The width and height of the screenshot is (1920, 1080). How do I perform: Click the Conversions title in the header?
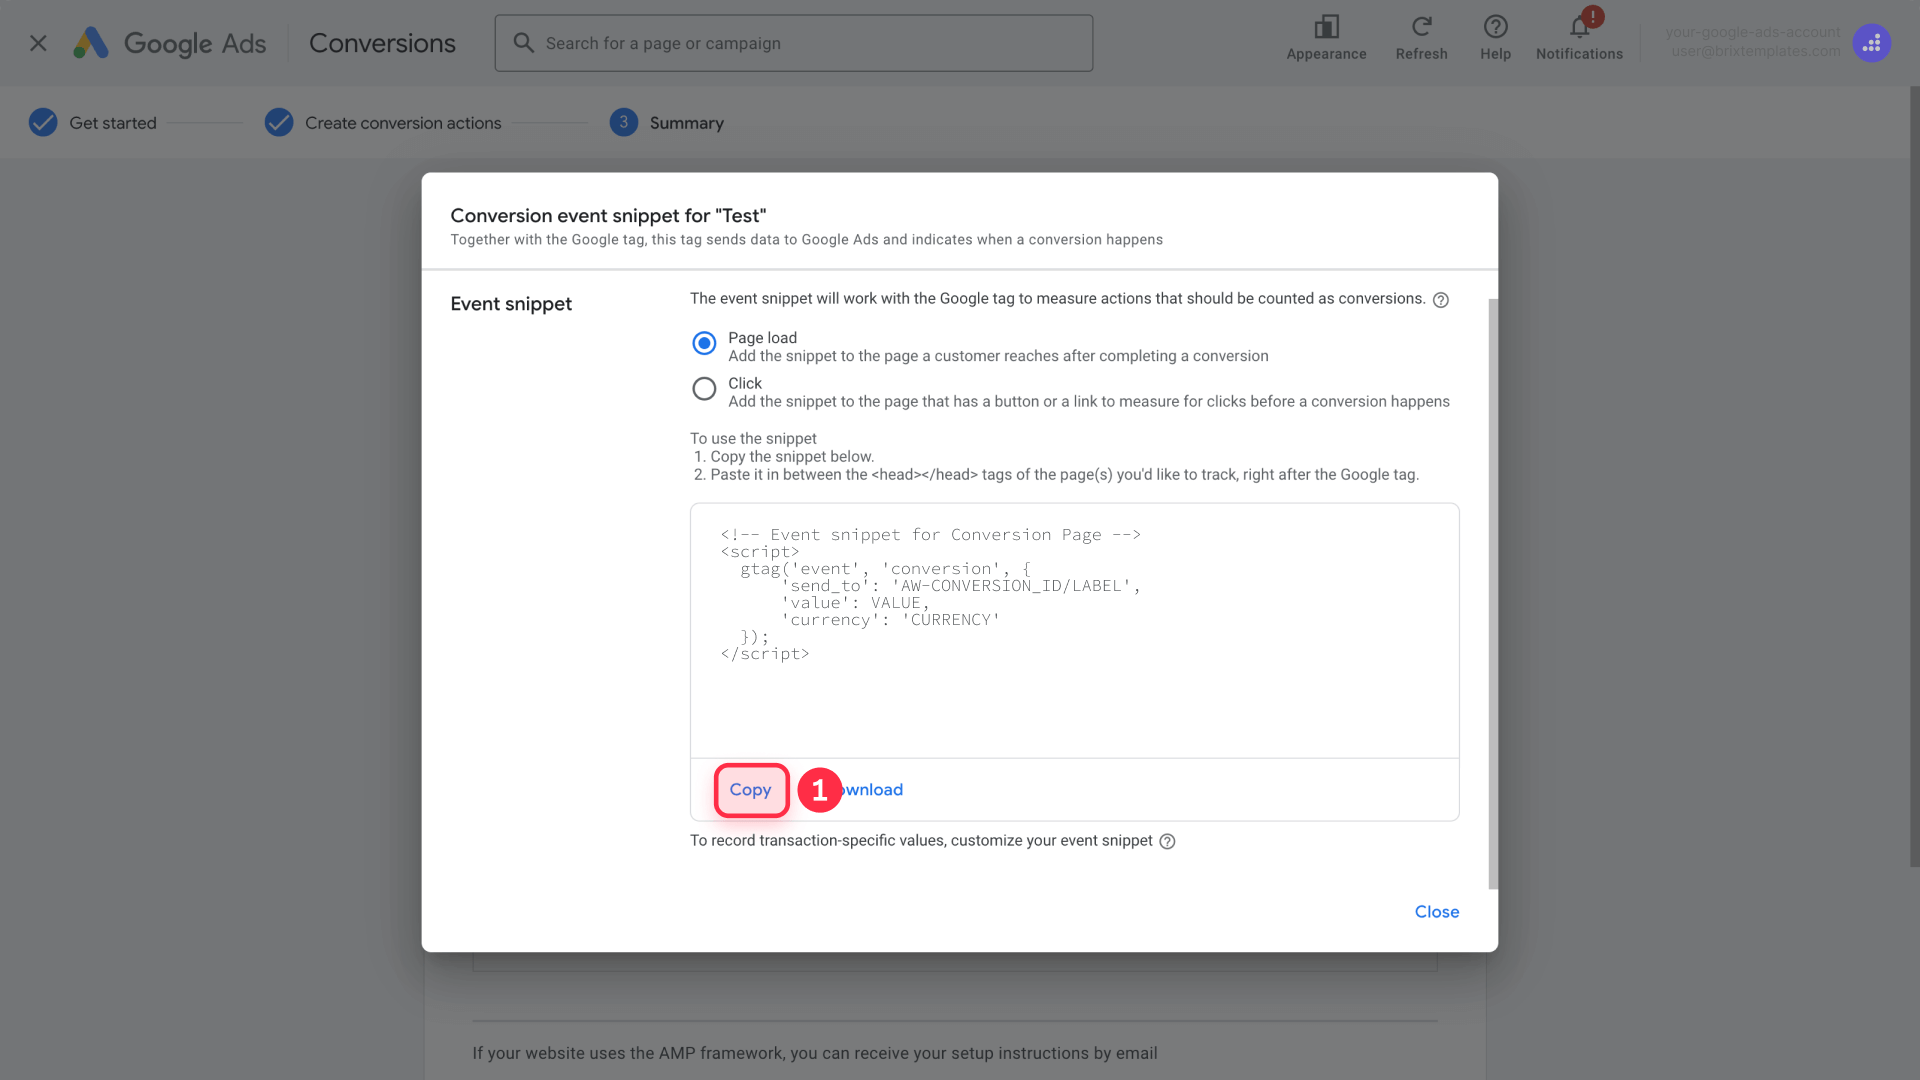[381, 42]
